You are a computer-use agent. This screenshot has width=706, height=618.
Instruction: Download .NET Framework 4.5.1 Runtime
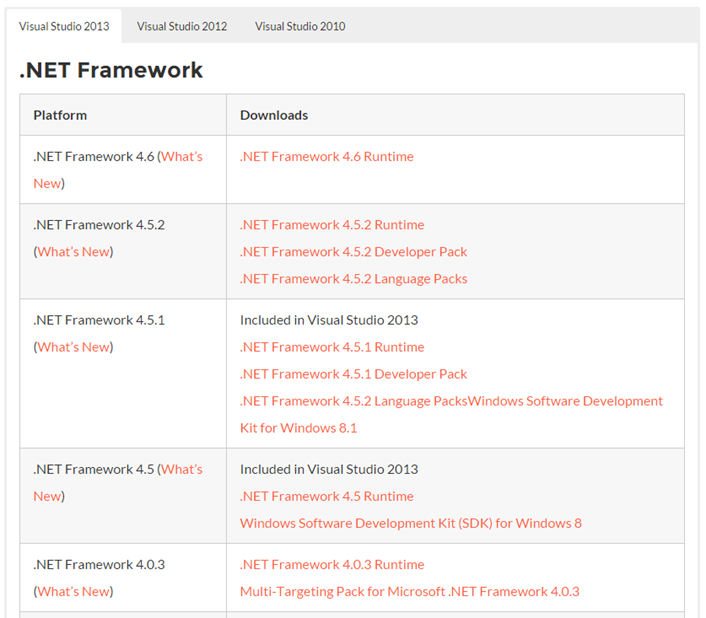click(x=332, y=347)
